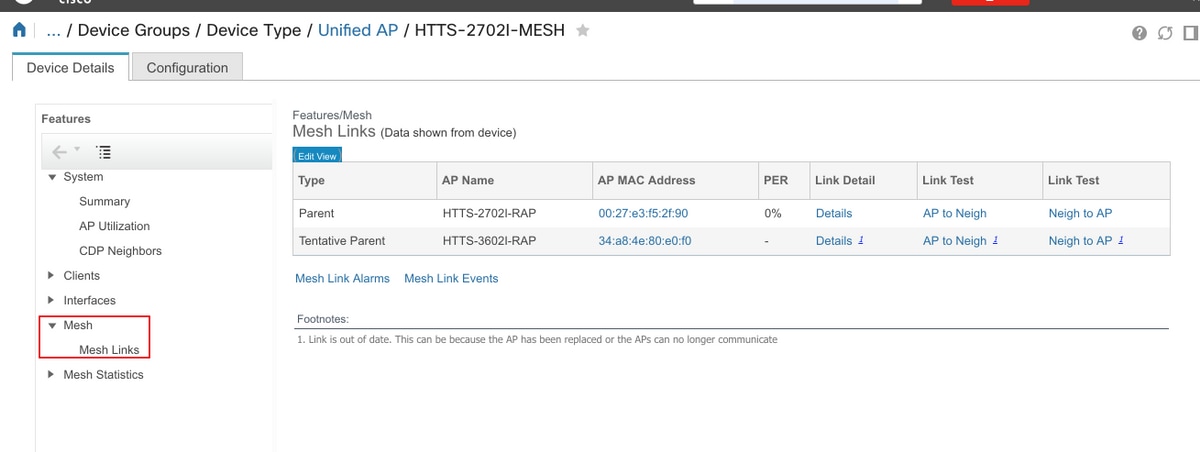Click the Device Groups breadcrumb text
The height and width of the screenshot is (452, 1200).
134,31
